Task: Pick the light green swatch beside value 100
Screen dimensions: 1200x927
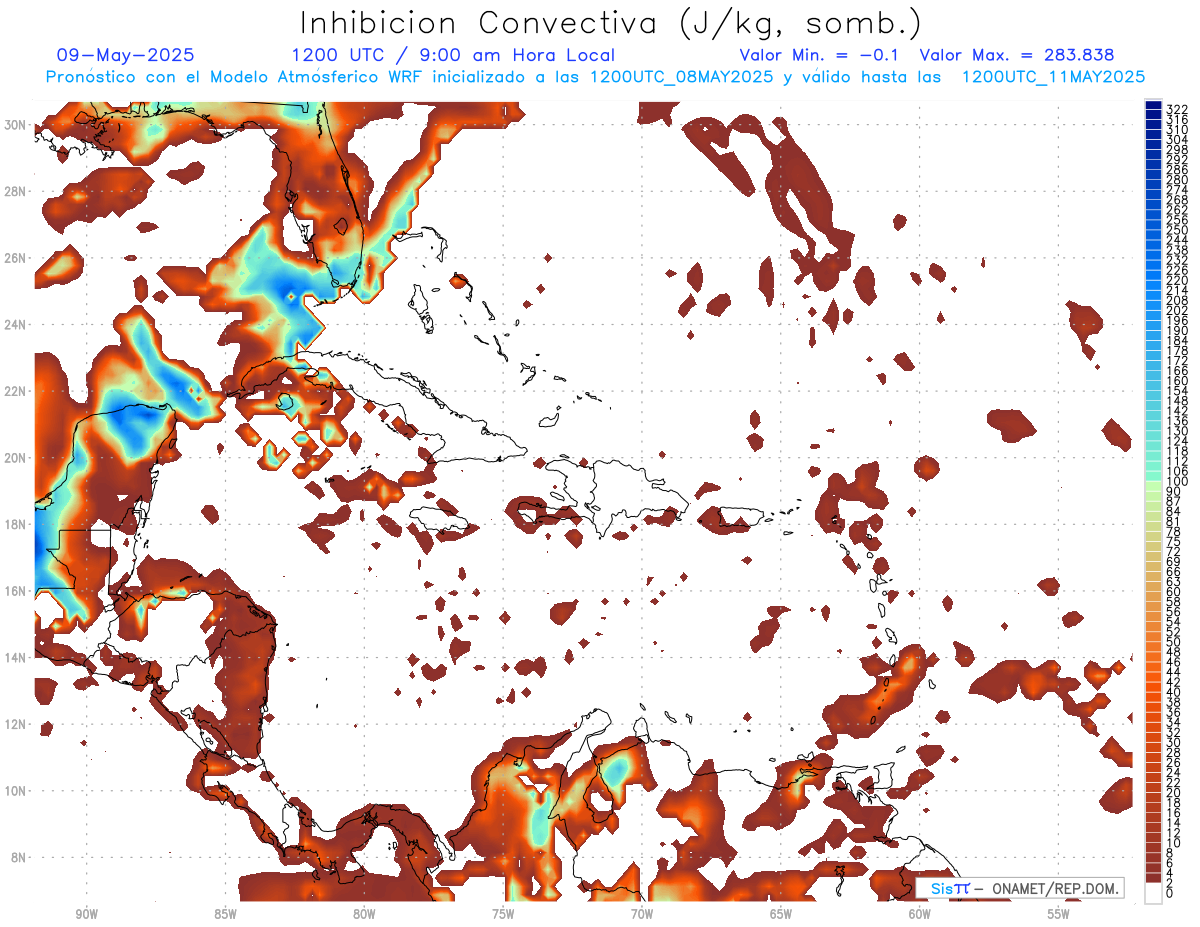Action: click(1153, 486)
